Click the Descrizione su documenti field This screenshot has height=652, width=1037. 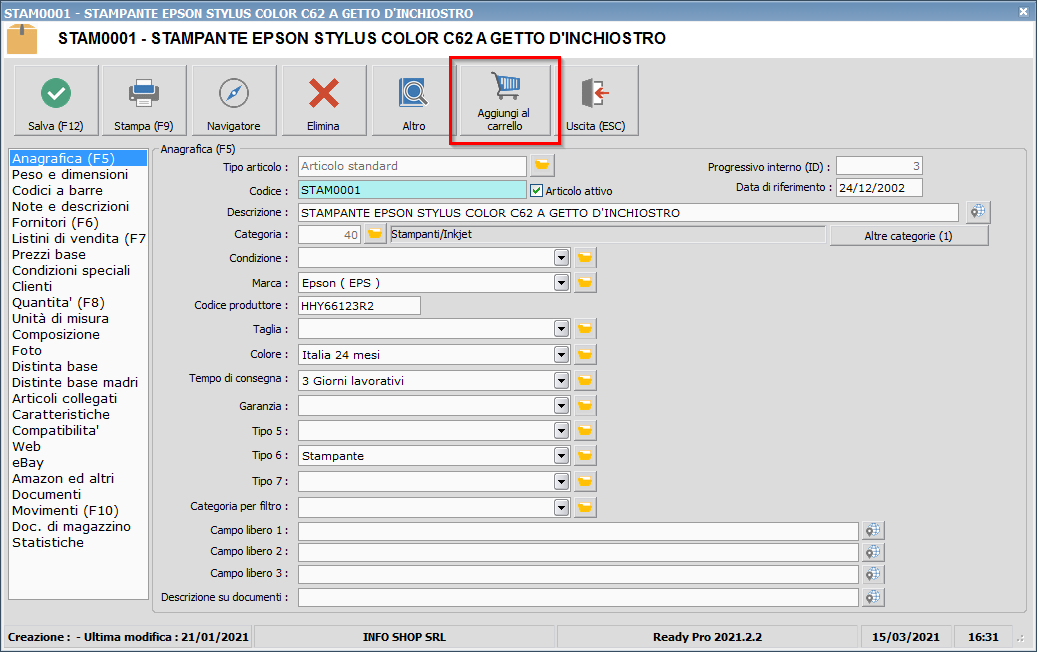pos(578,597)
